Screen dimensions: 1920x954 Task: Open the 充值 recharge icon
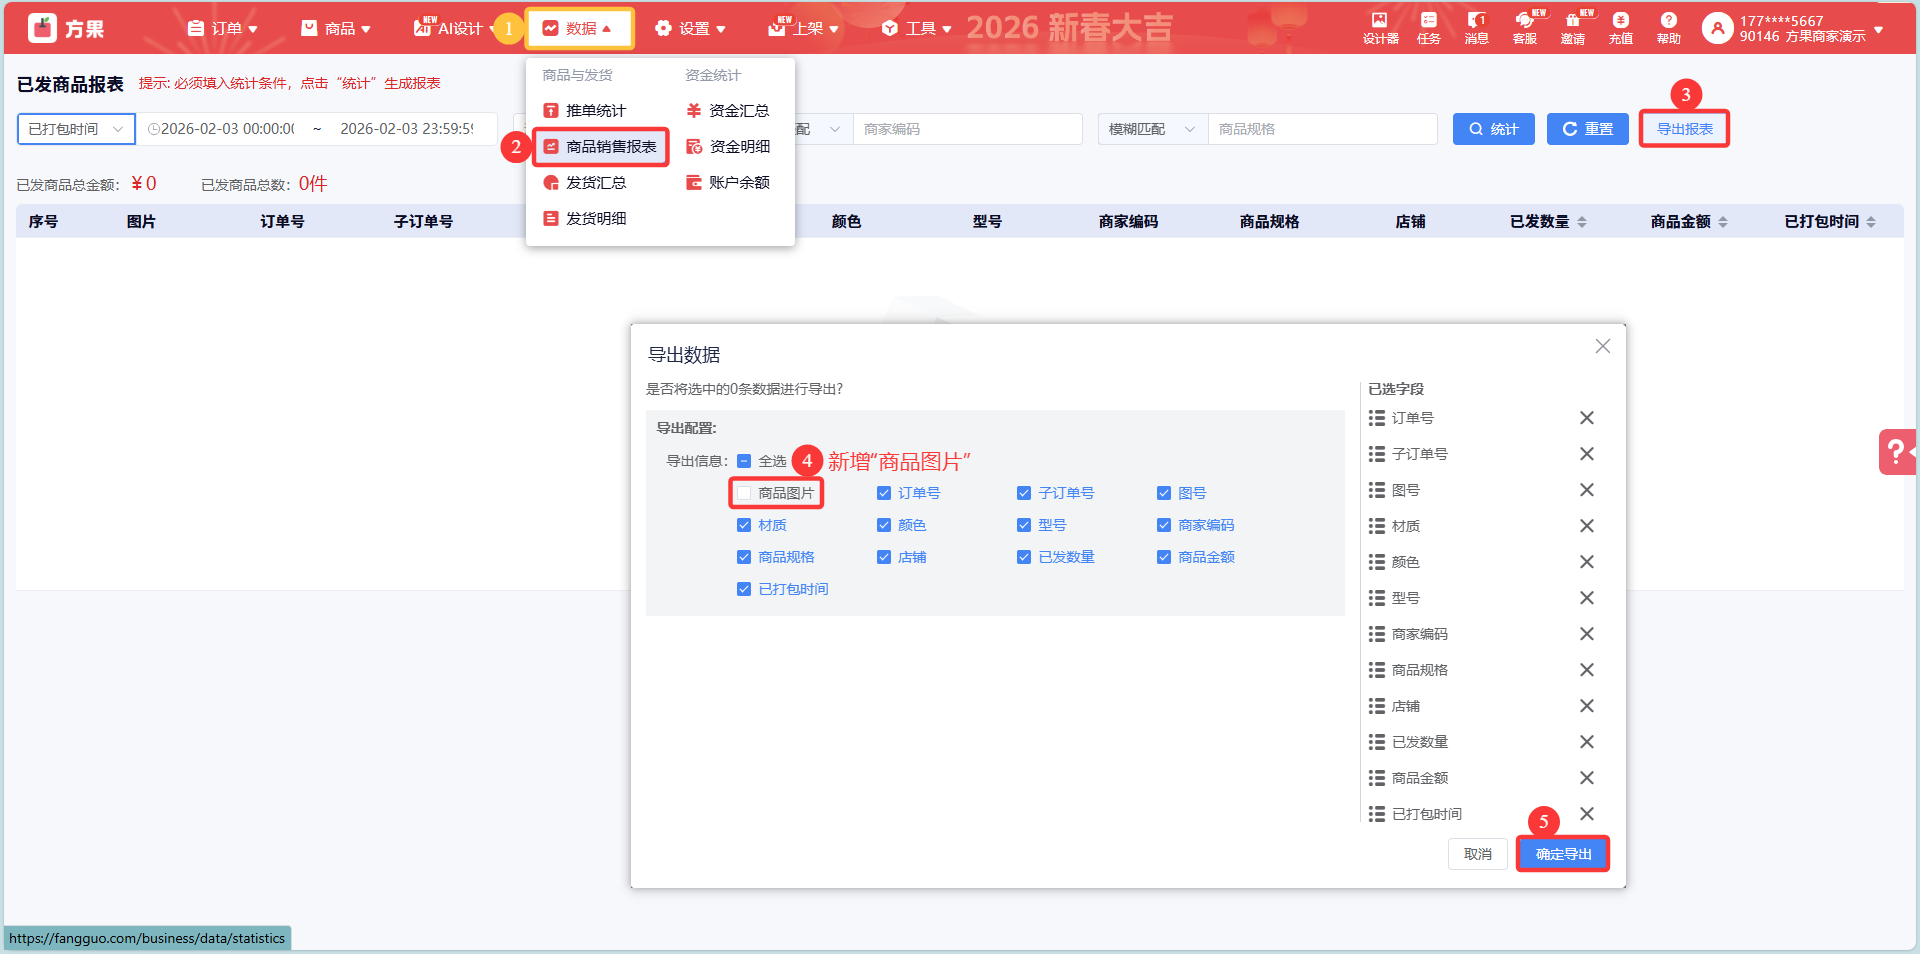[x=1620, y=28]
